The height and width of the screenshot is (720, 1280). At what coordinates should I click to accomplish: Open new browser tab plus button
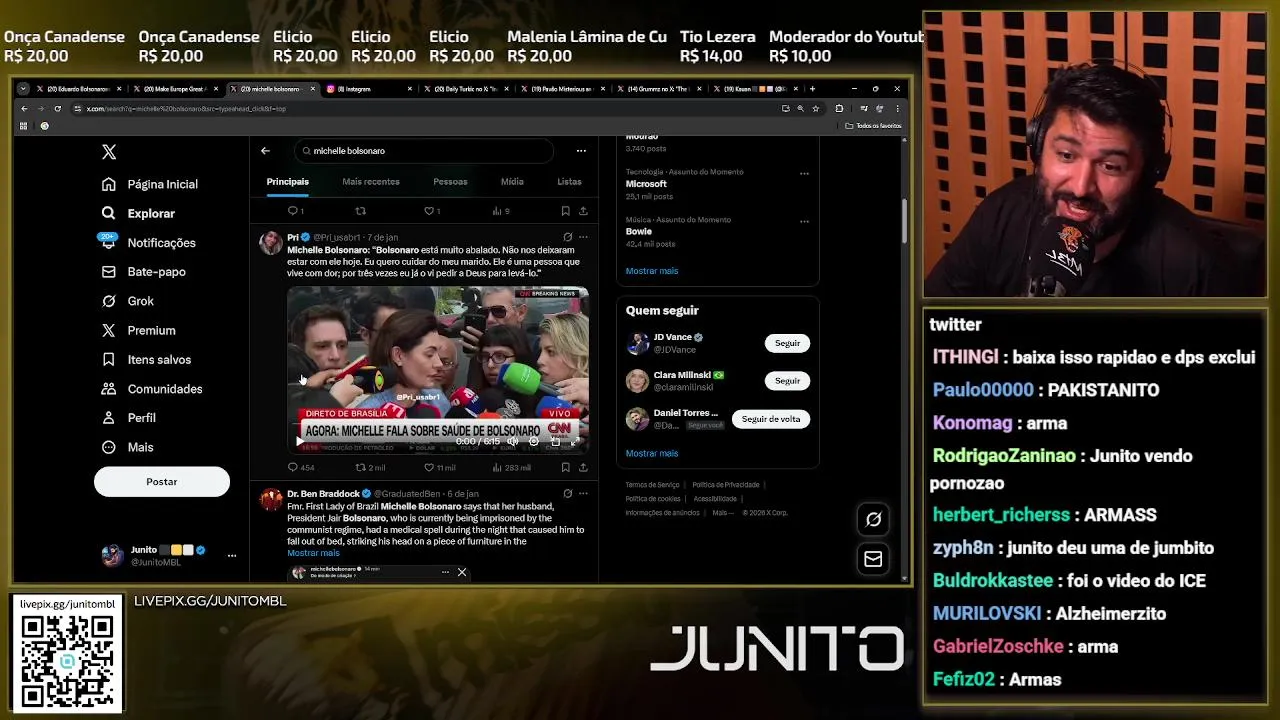coord(812,89)
